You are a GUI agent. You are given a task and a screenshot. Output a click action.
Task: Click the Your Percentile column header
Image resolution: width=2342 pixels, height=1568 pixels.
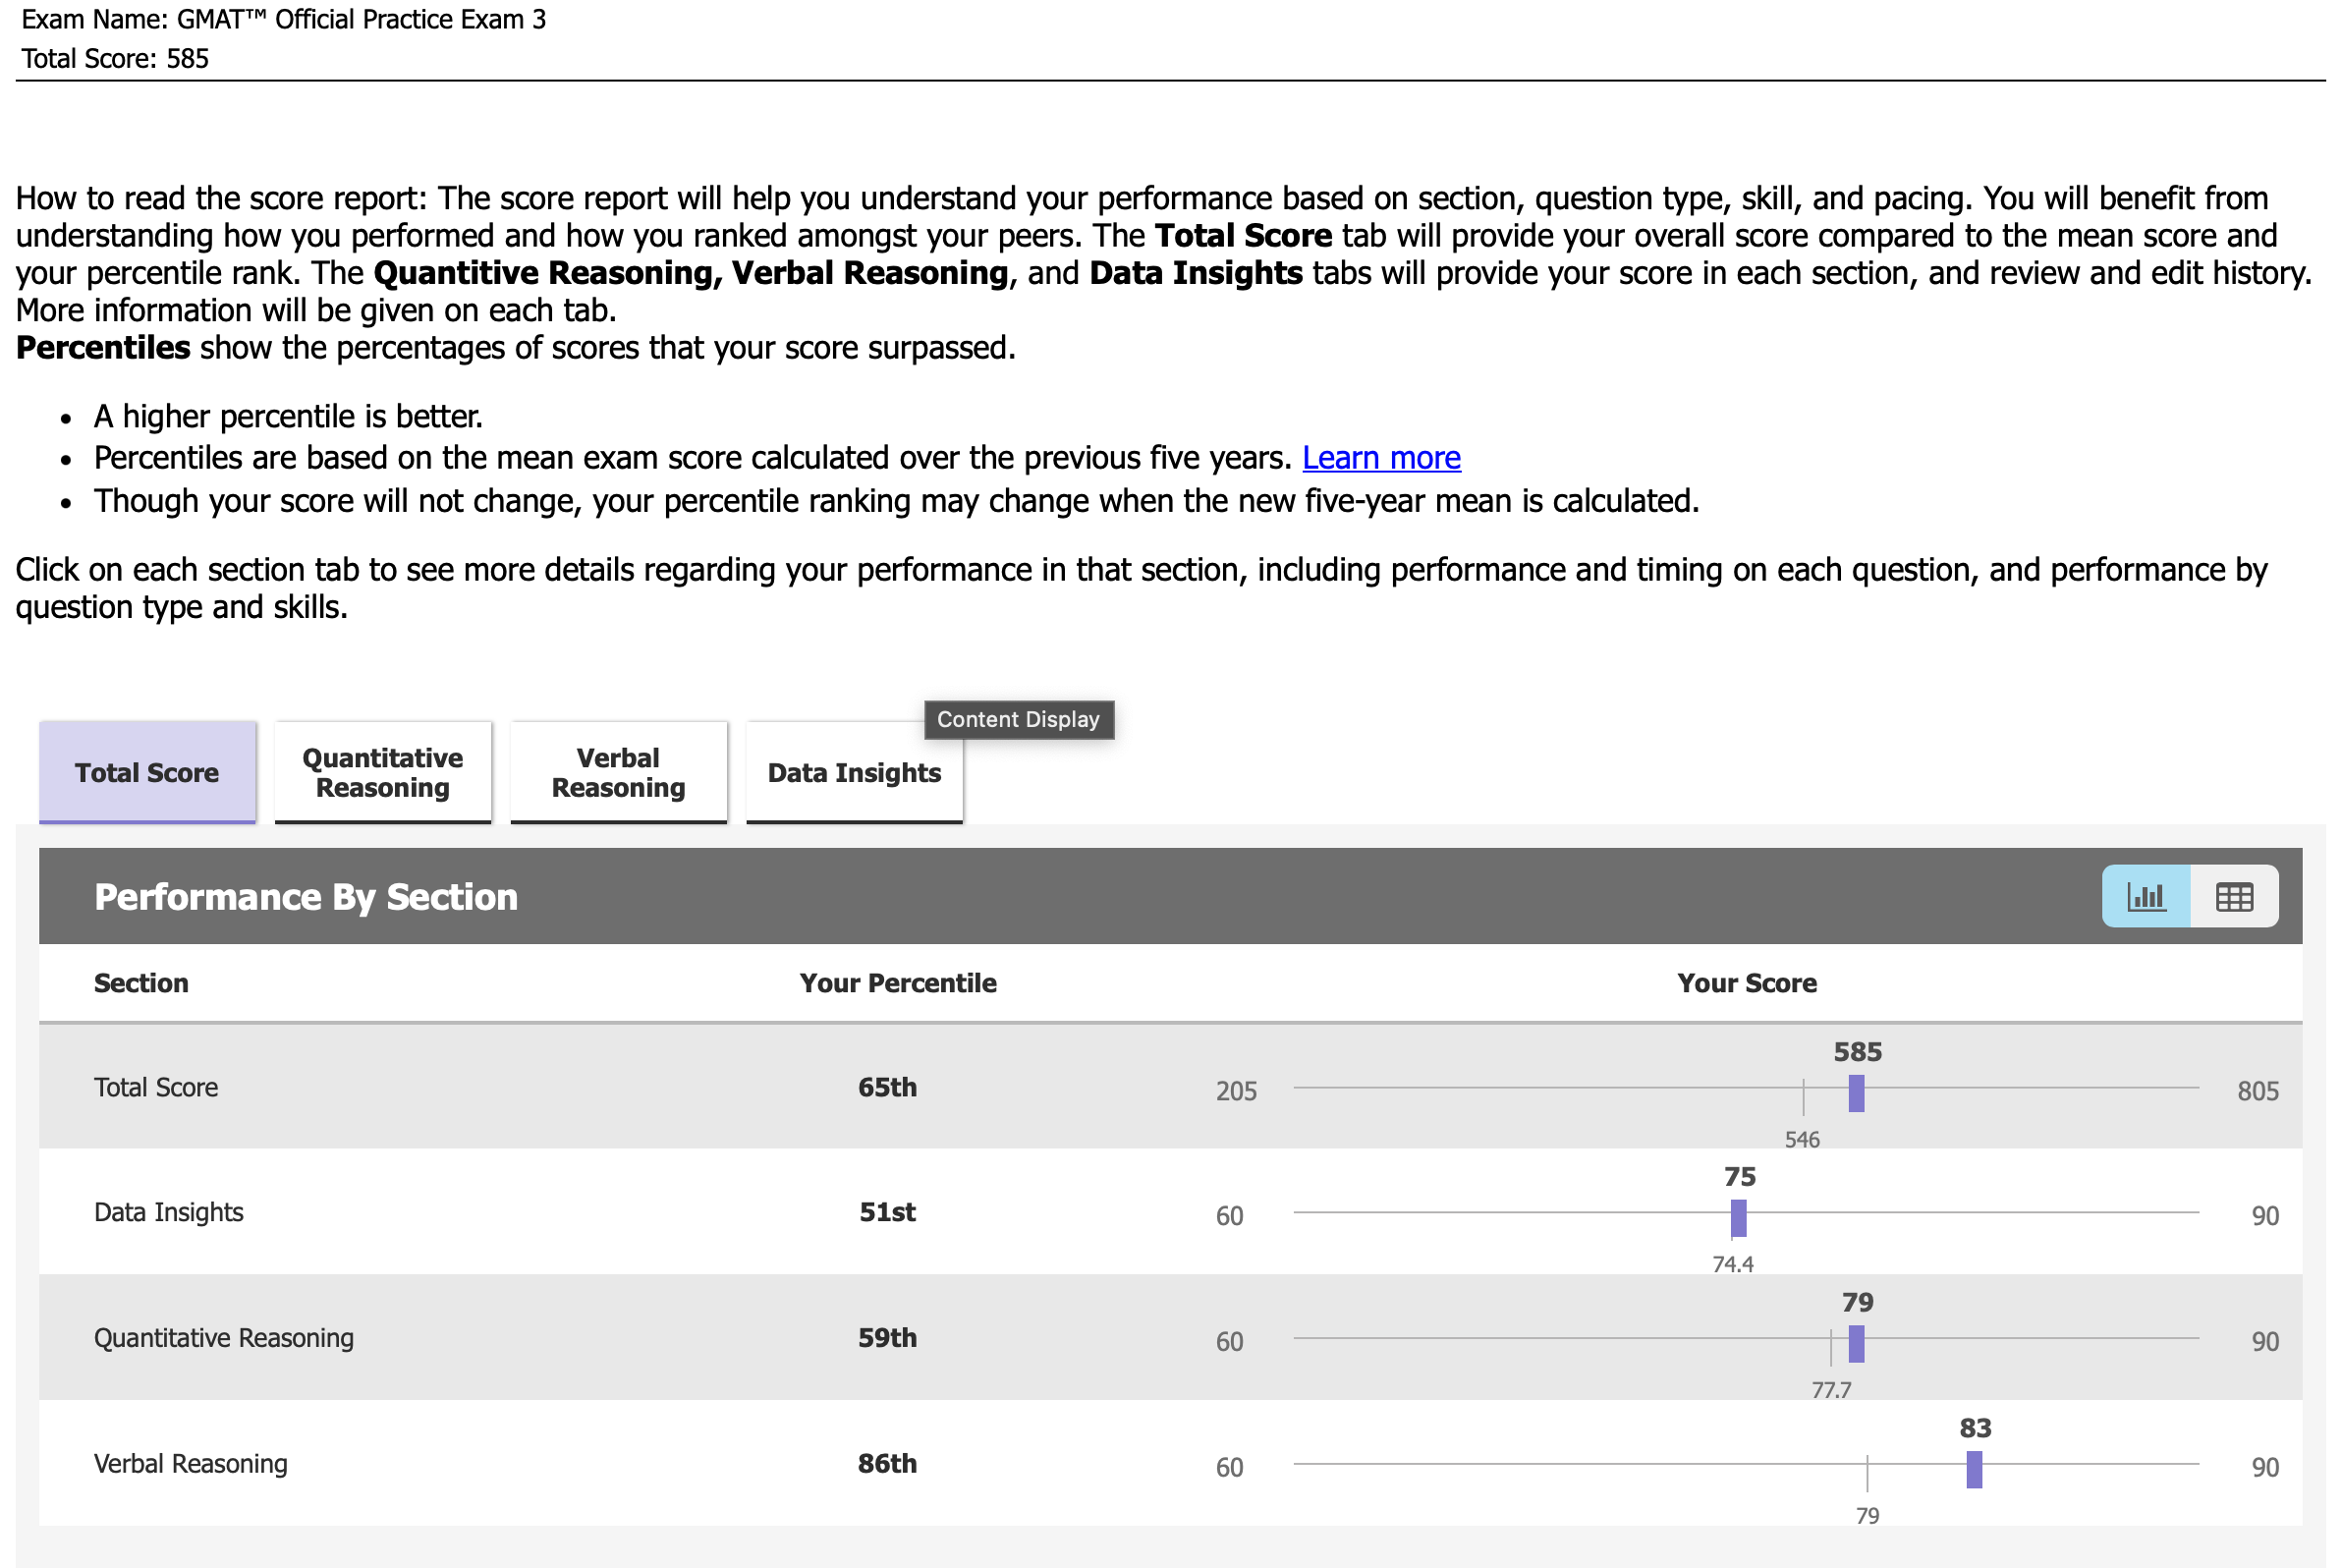pos(898,983)
